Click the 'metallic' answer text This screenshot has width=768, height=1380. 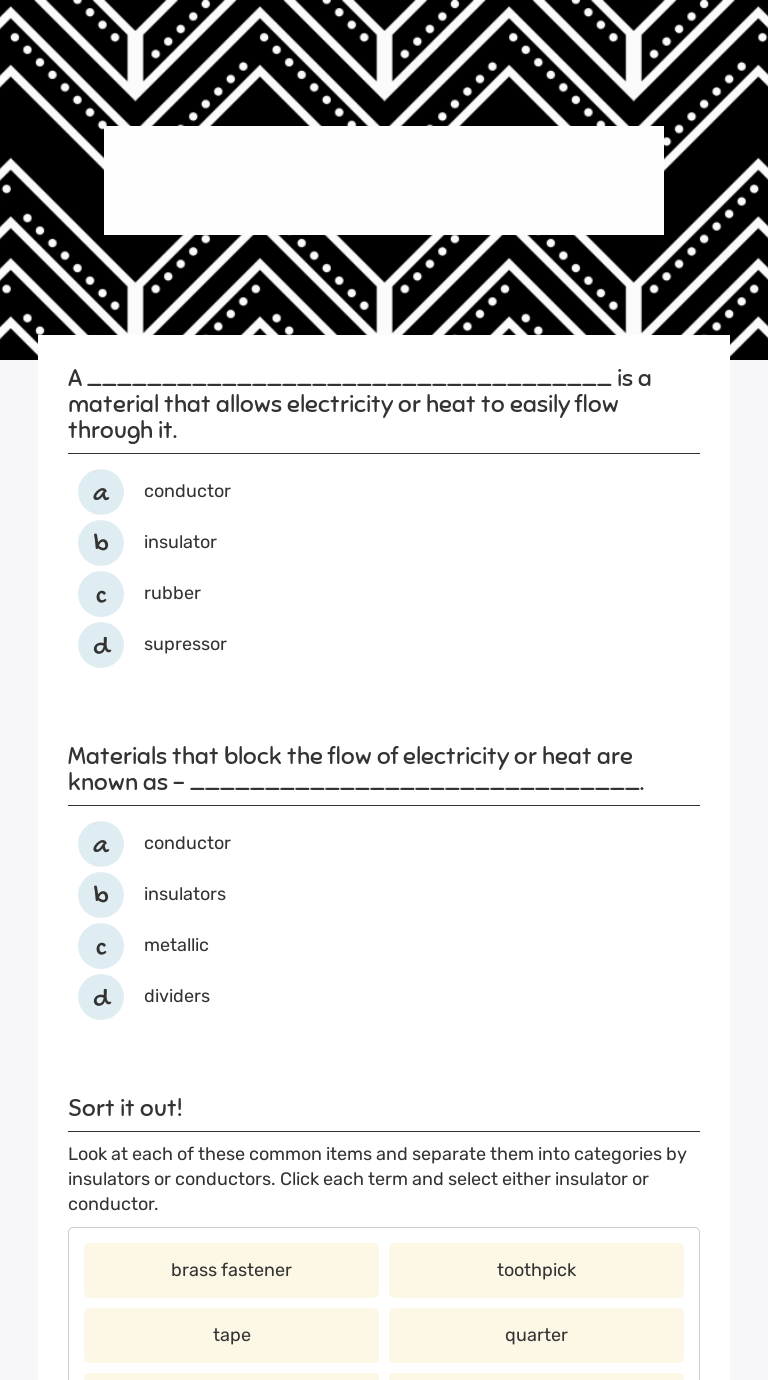pyautogui.click(x=176, y=945)
